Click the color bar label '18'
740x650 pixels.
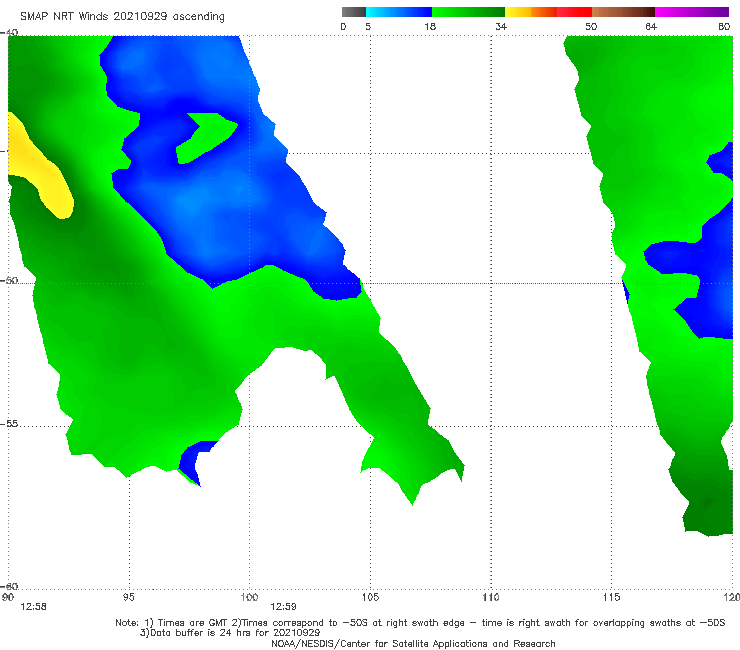430,26
